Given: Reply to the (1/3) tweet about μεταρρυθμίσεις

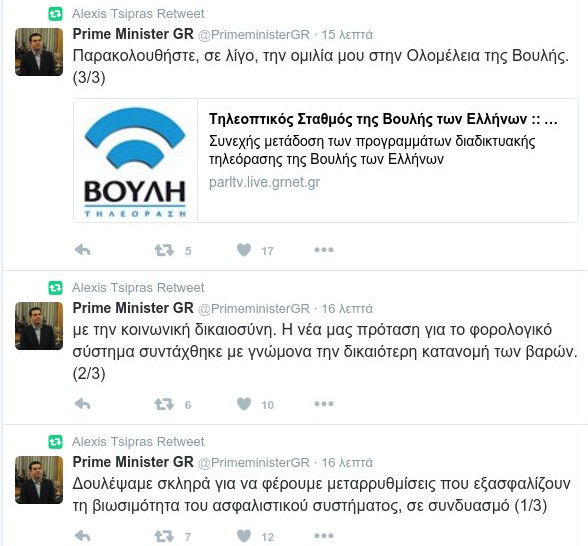Looking at the screenshot, I should [x=82, y=536].
